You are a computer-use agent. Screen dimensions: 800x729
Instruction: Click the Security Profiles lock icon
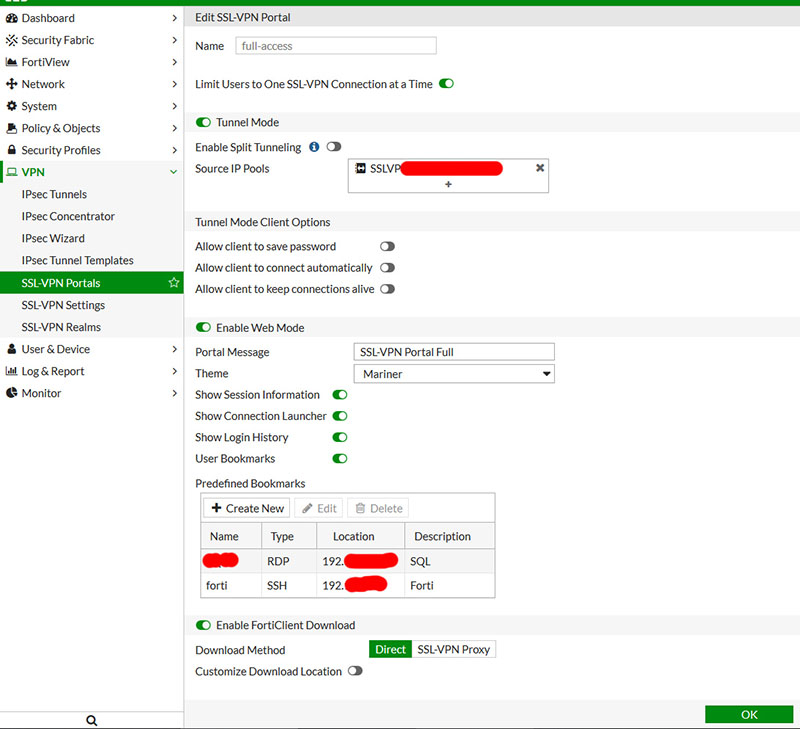tap(11, 150)
